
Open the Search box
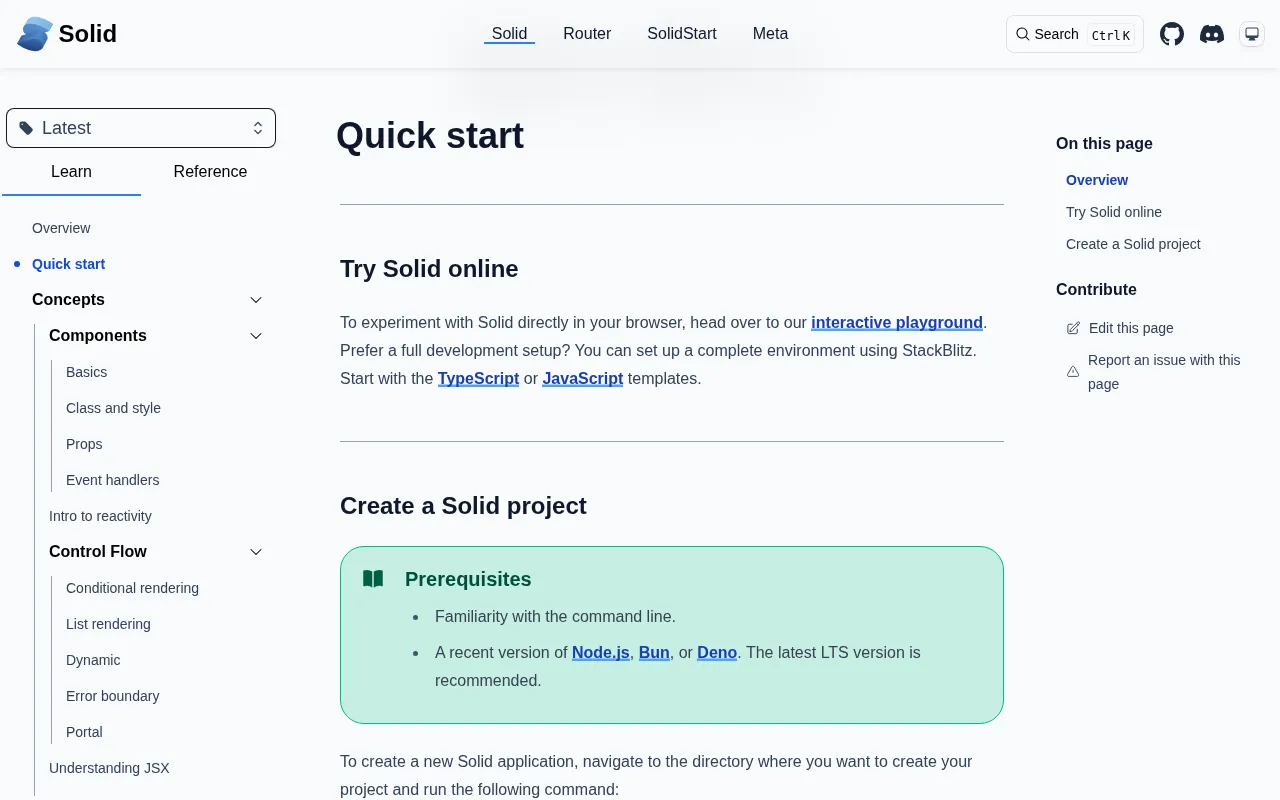(1075, 34)
